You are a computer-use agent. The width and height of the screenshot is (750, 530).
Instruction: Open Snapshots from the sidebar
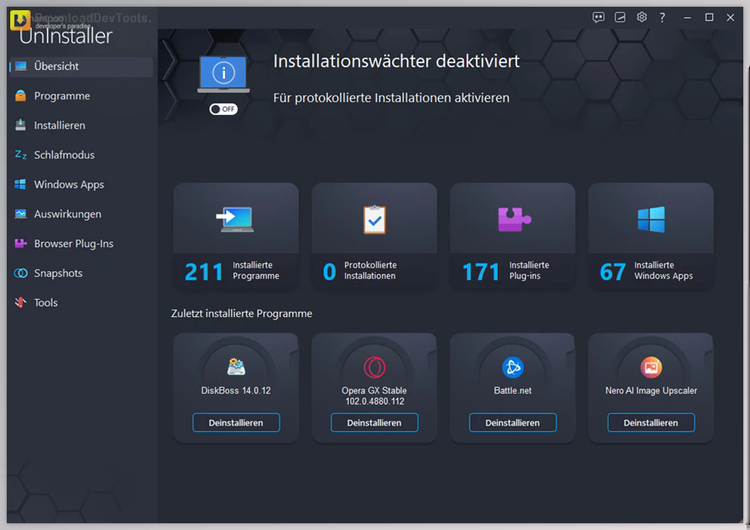coord(58,273)
